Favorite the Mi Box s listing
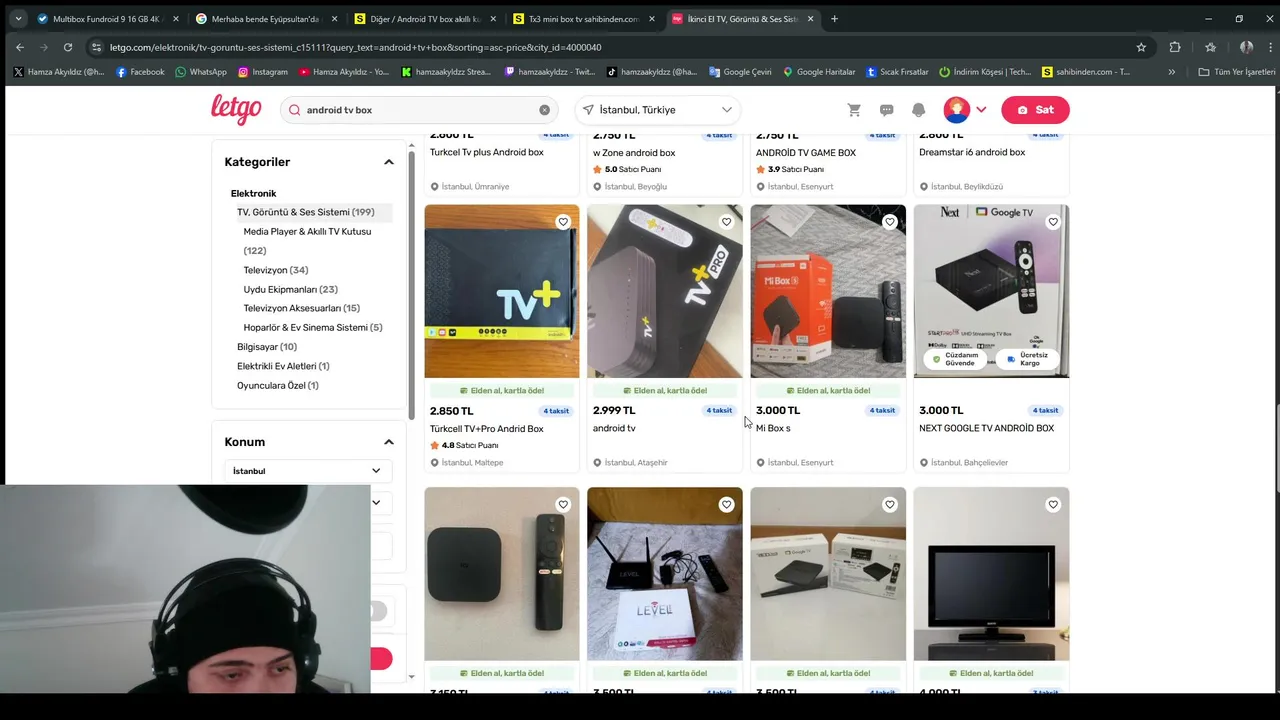The width and height of the screenshot is (1280, 720). (x=889, y=222)
